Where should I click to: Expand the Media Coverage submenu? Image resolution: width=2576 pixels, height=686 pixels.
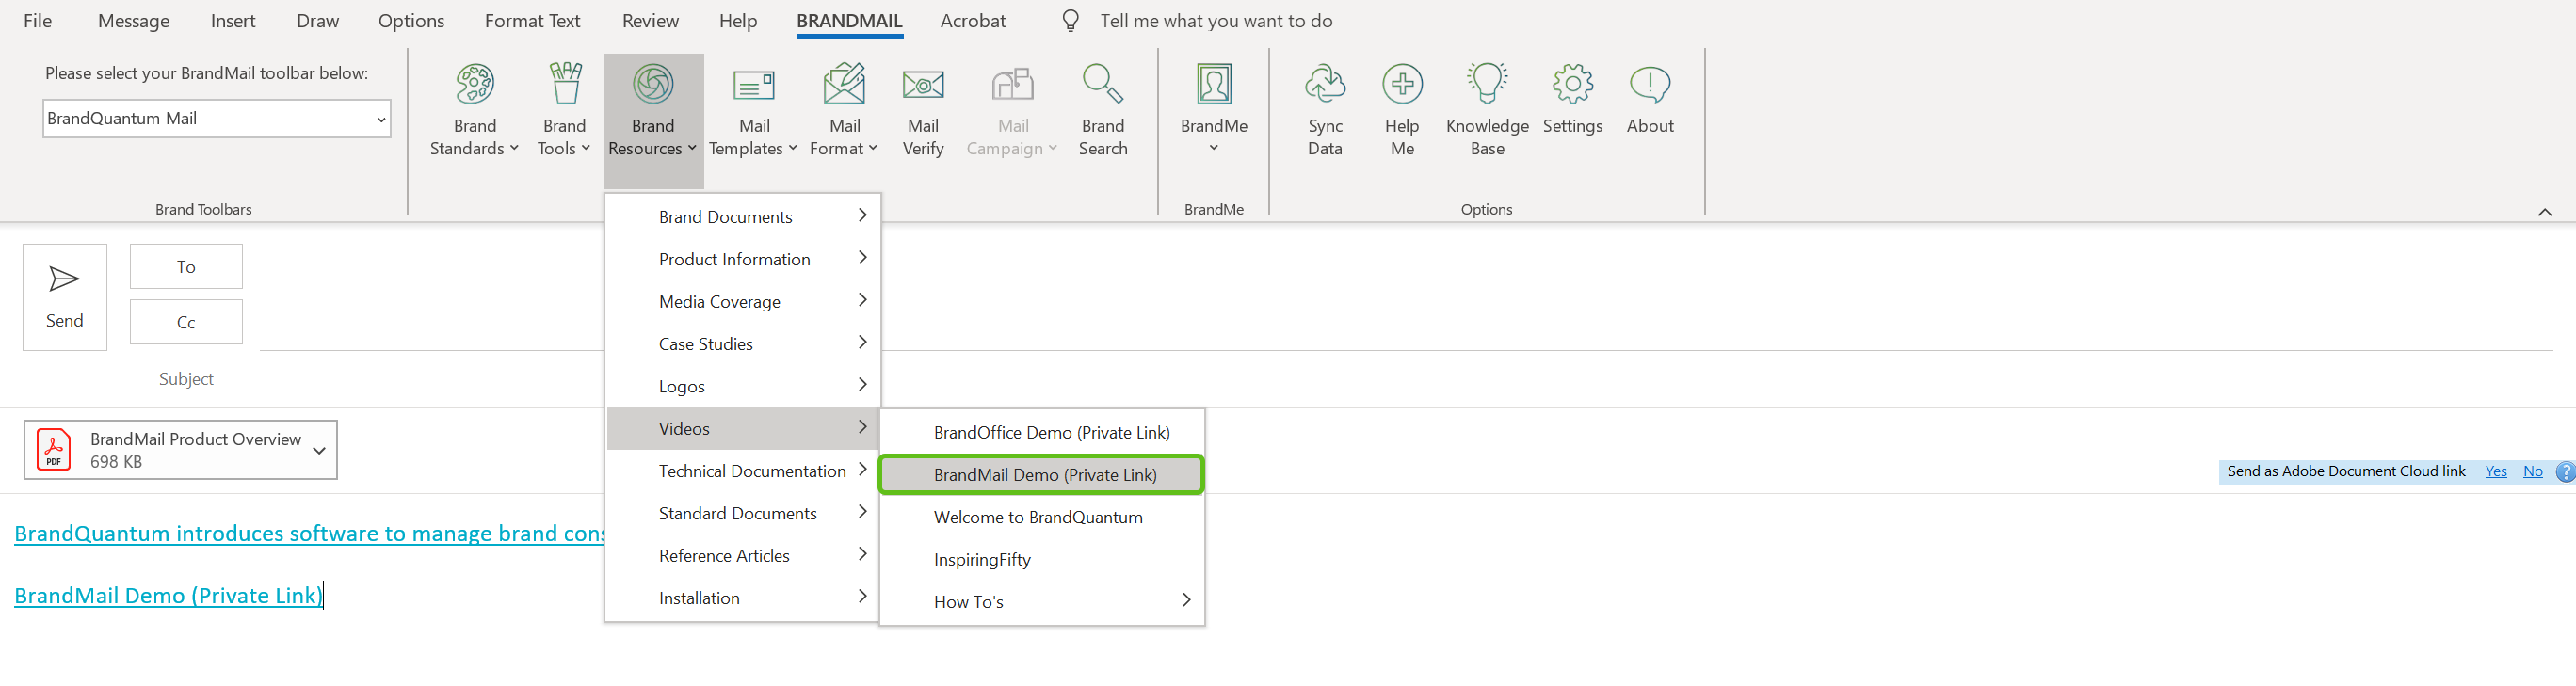pos(743,302)
